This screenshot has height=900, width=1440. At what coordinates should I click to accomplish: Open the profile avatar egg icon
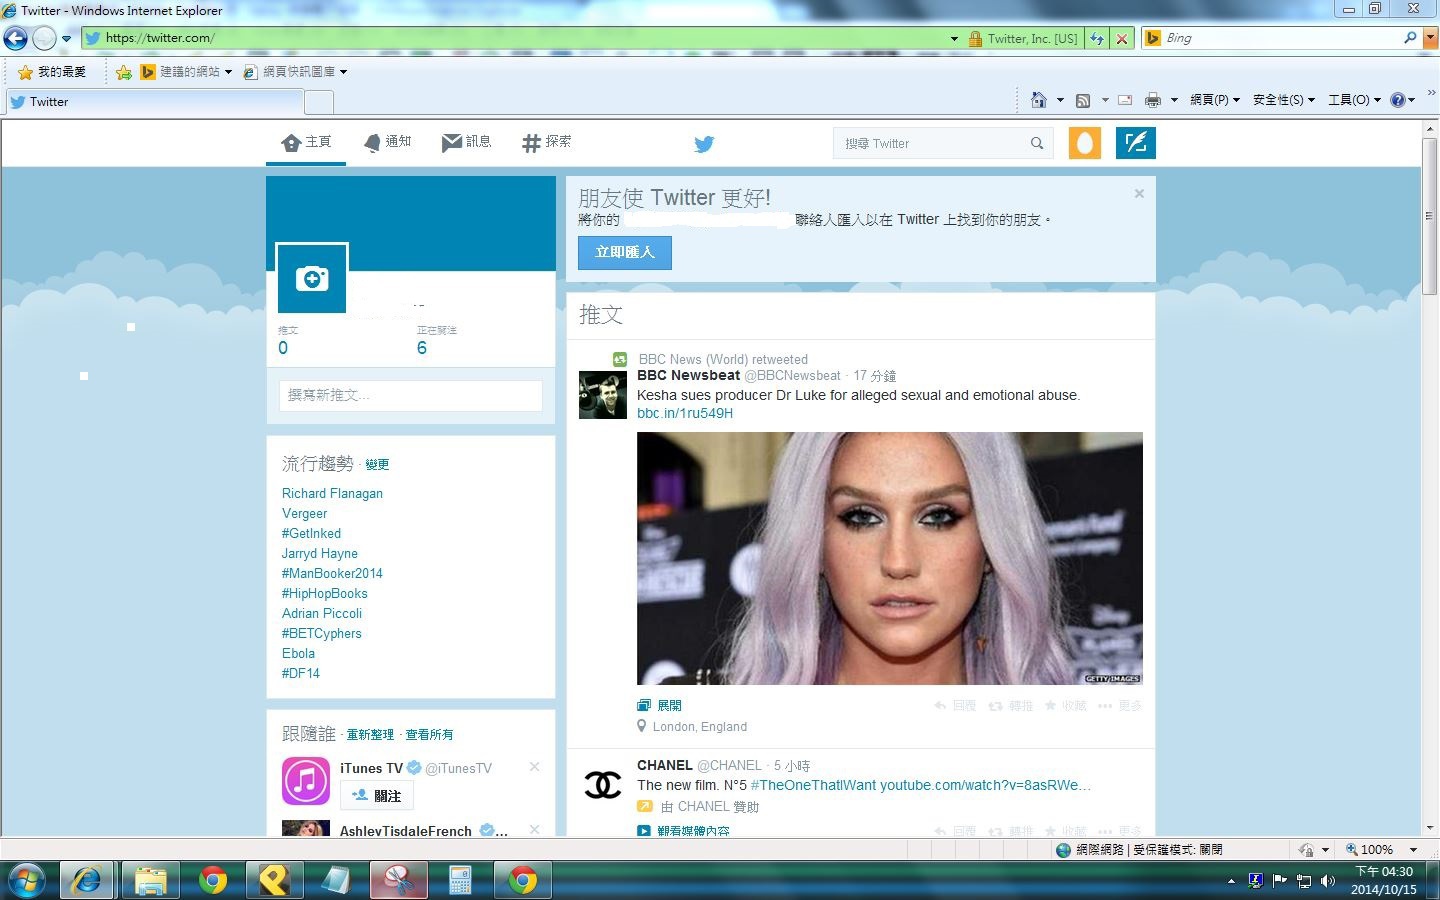1085,143
